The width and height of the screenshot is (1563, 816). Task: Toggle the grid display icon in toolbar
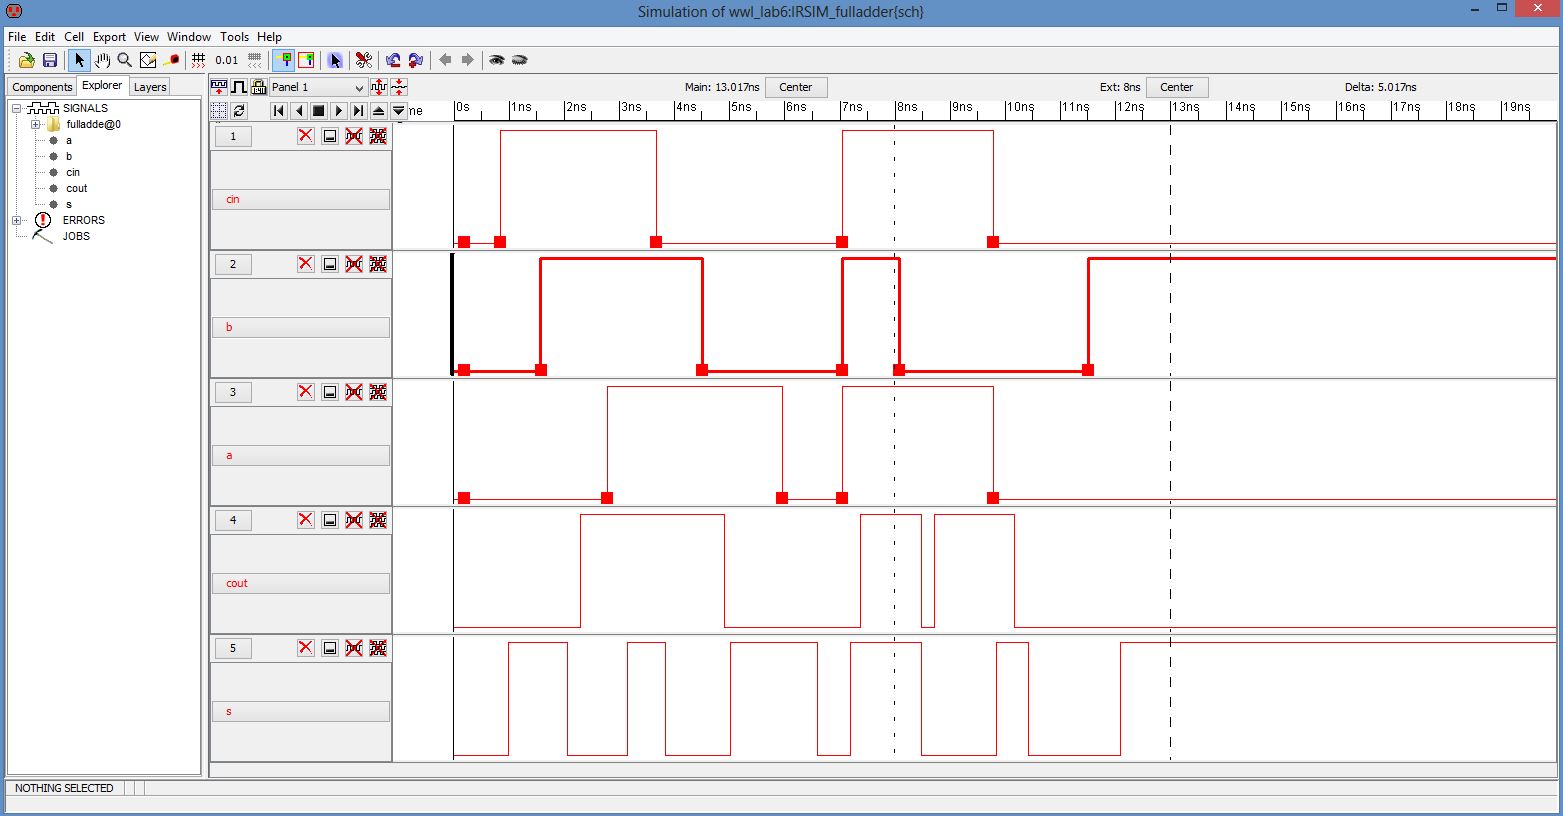tap(198, 60)
